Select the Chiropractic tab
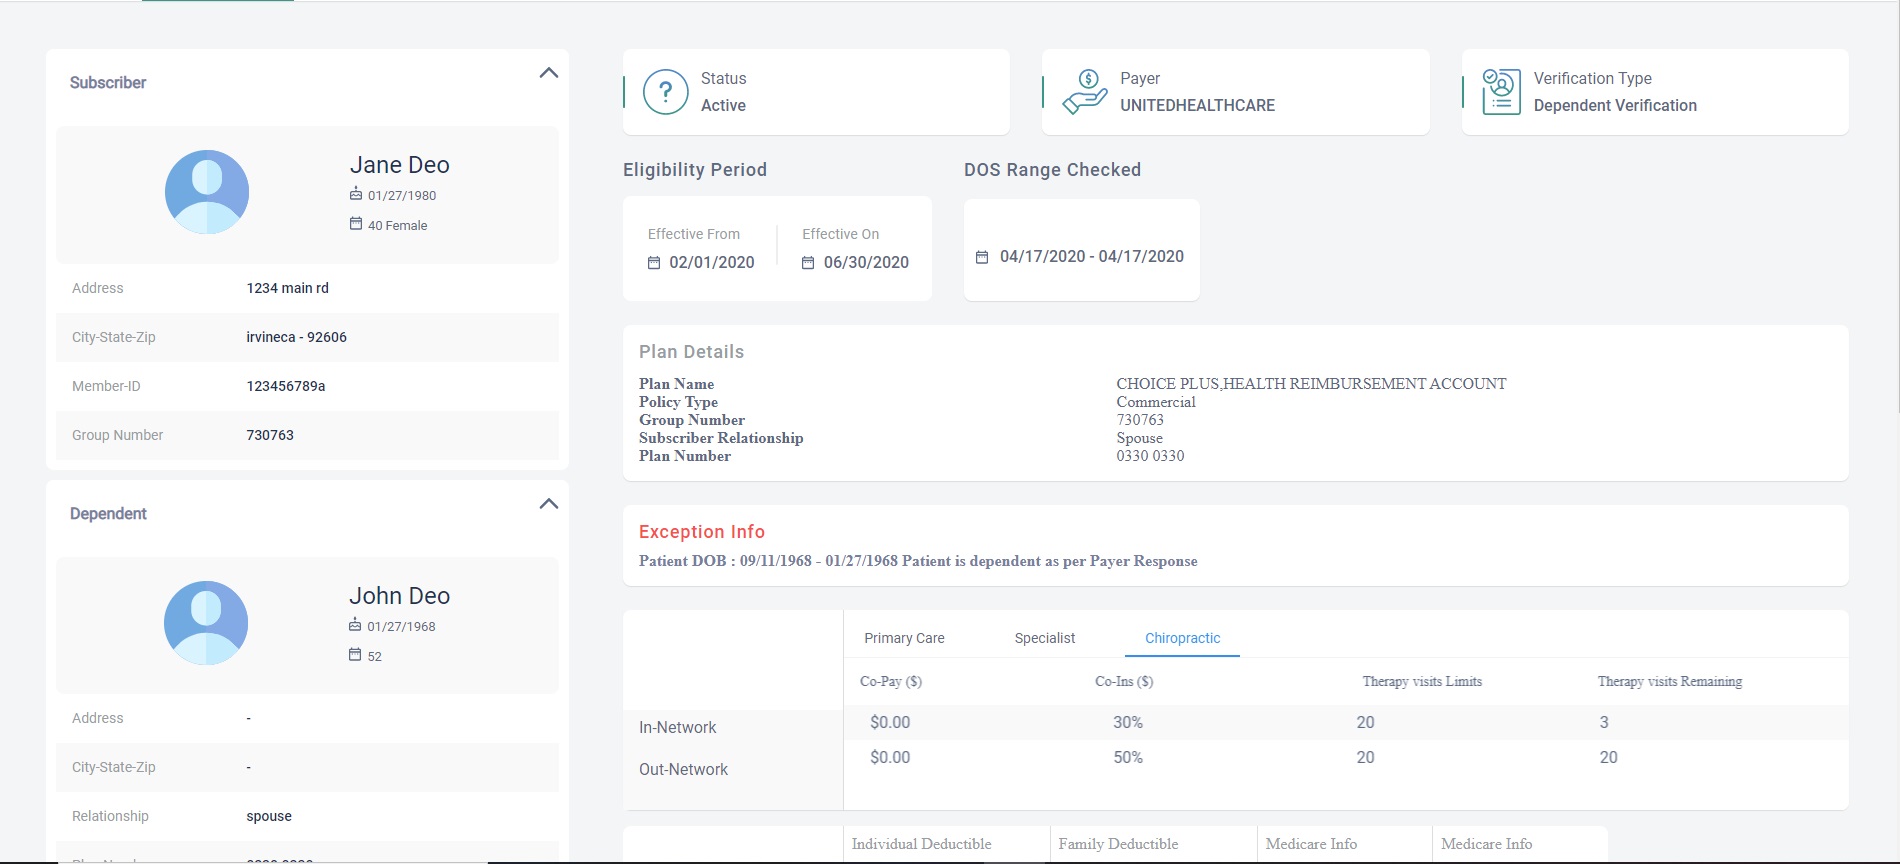This screenshot has height=864, width=1900. pyautogui.click(x=1182, y=638)
